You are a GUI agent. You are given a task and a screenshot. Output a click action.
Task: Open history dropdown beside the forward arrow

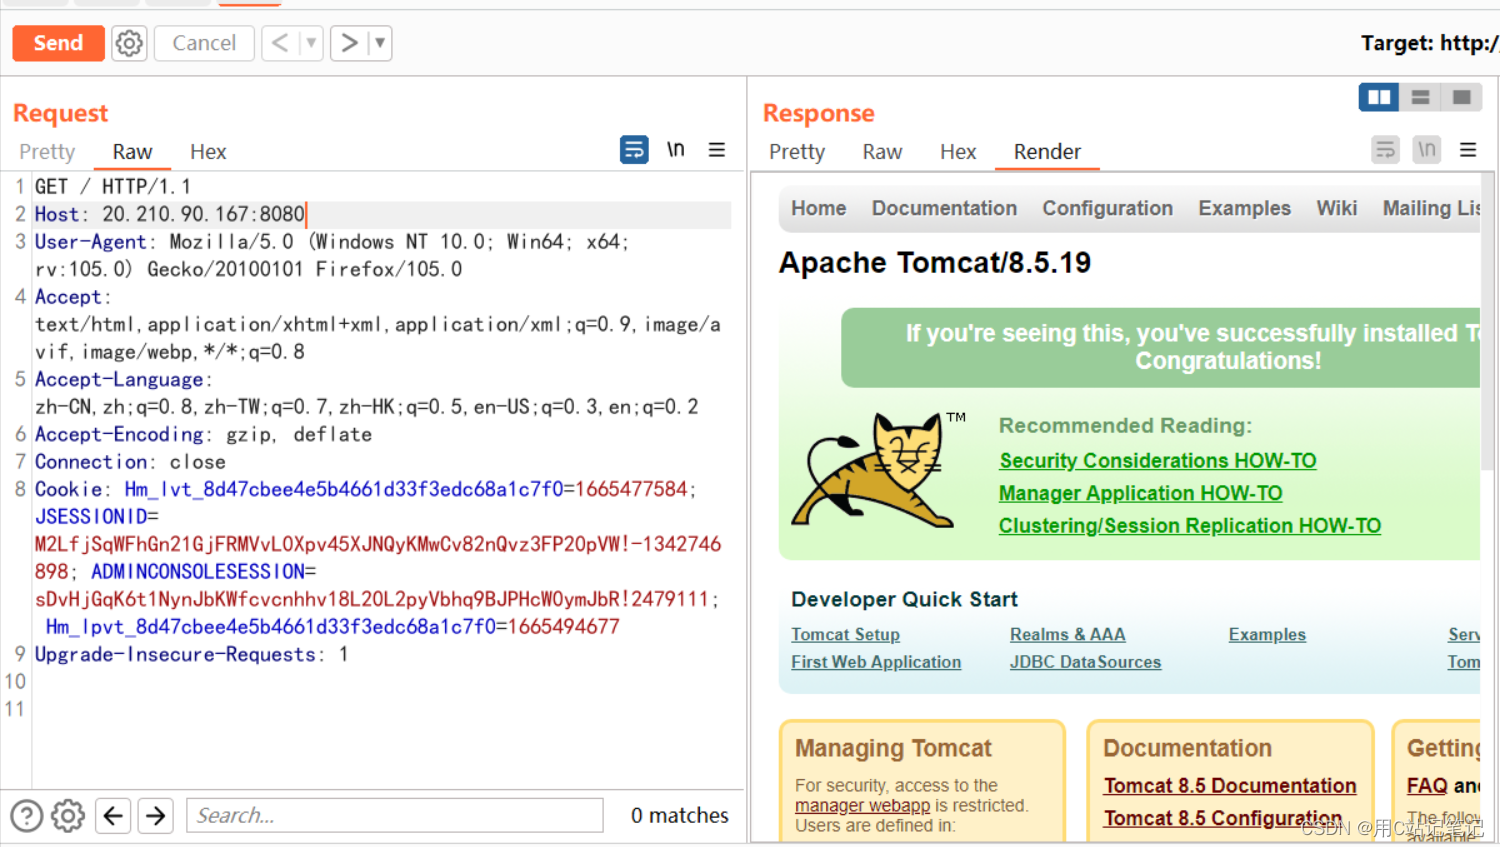pos(380,43)
